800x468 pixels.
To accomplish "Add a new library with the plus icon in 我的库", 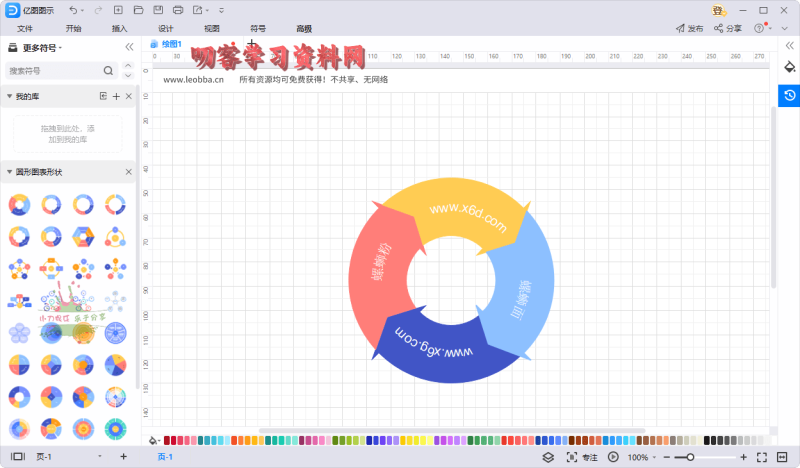I will (x=116, y=96).
